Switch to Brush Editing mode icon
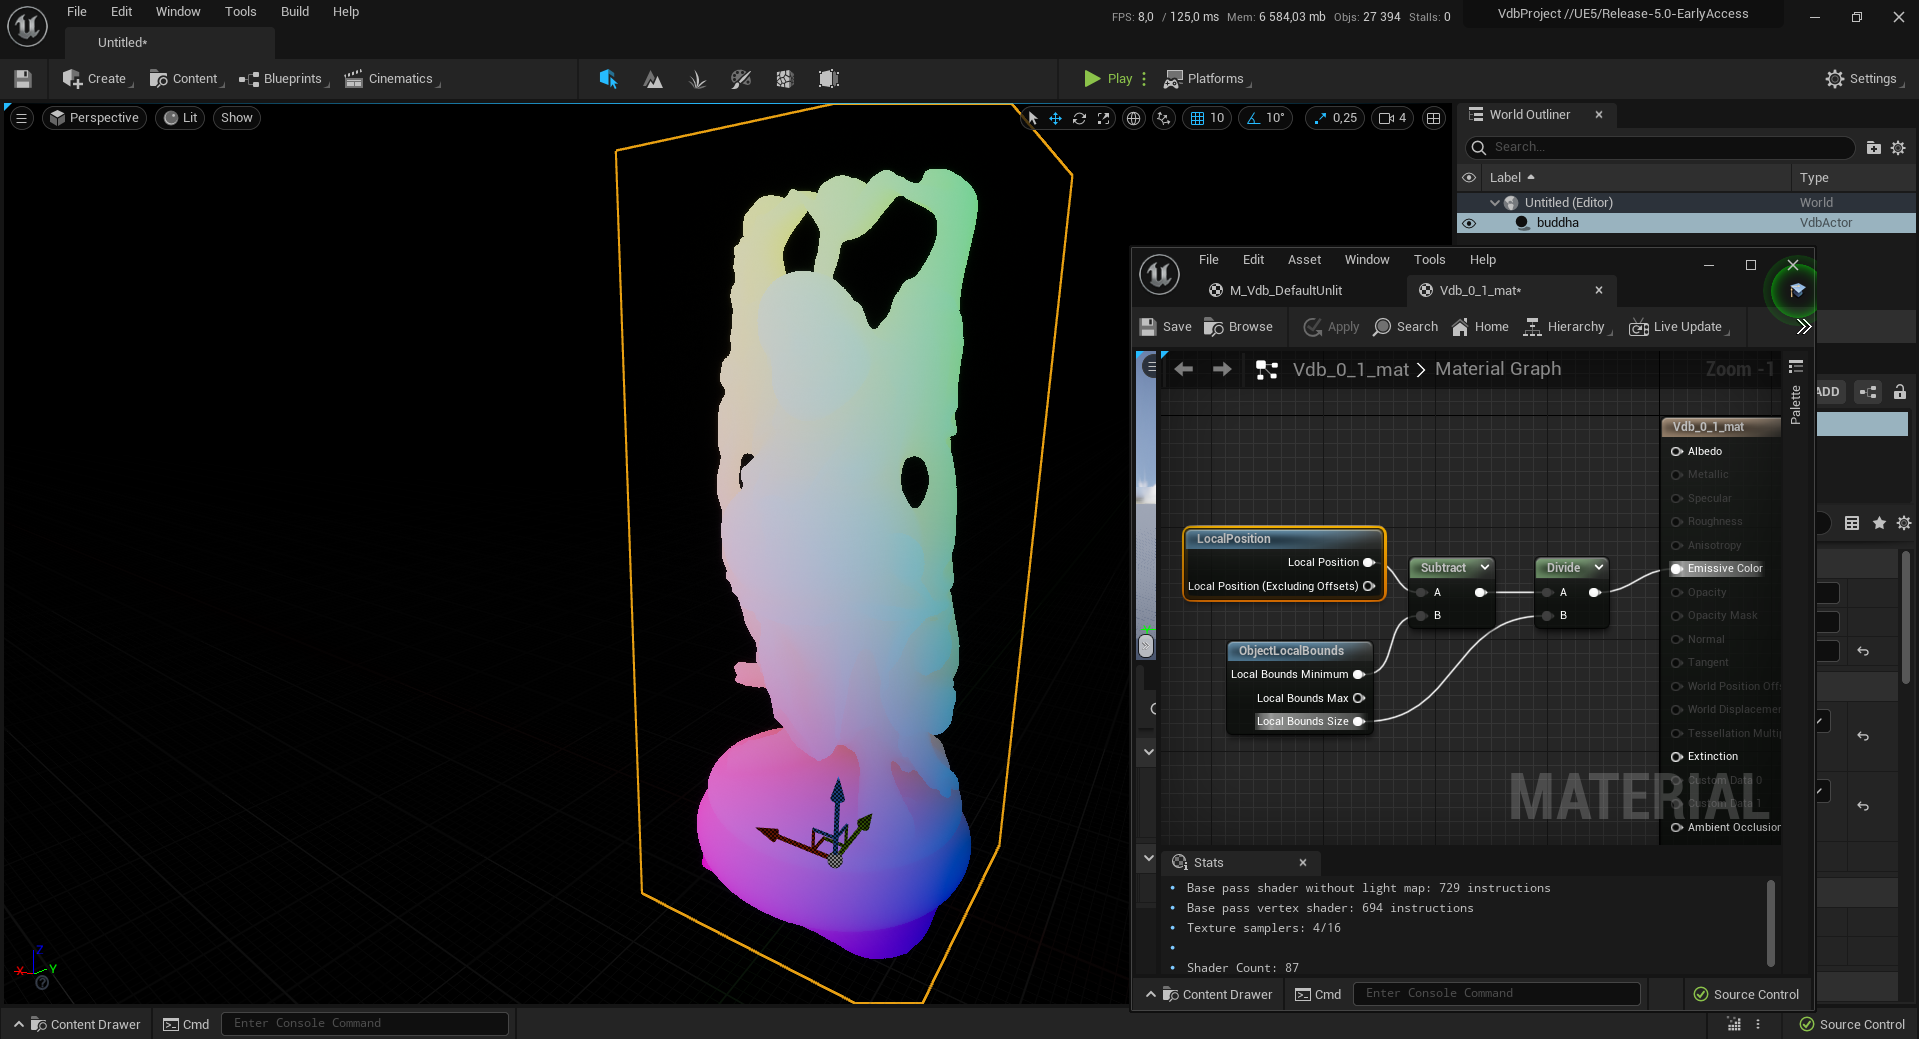 (829, 79)
